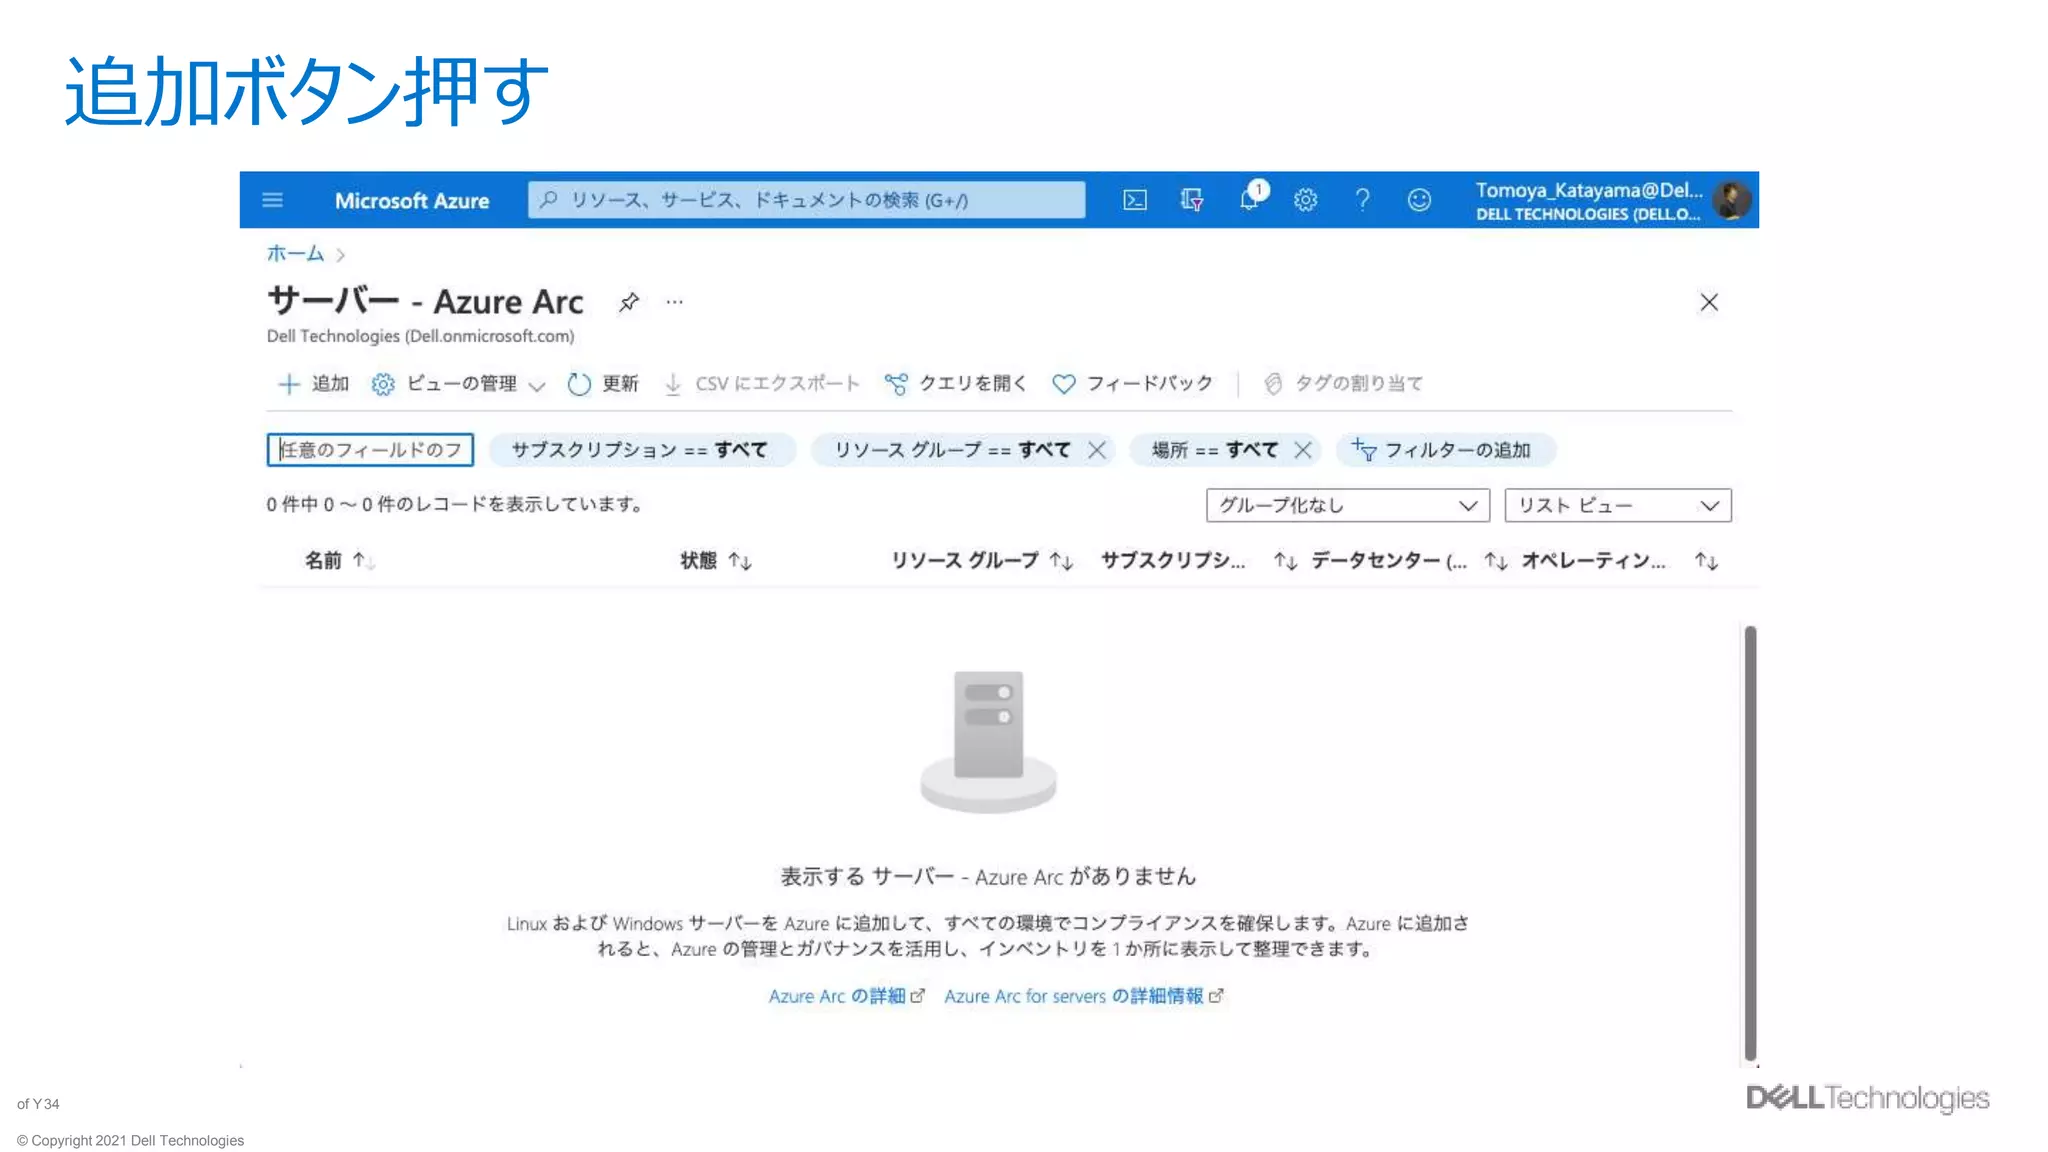Open the リスト ビュー dropdown
The image size is (2048, 1152).
point(1618,505)
